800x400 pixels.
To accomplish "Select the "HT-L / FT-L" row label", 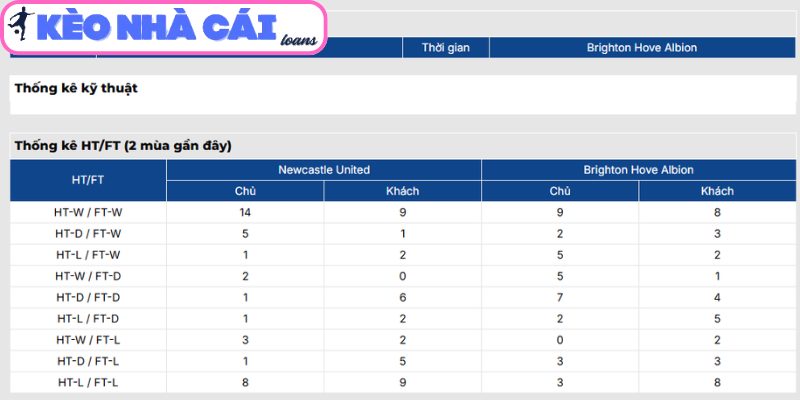I will pos(88,382).
